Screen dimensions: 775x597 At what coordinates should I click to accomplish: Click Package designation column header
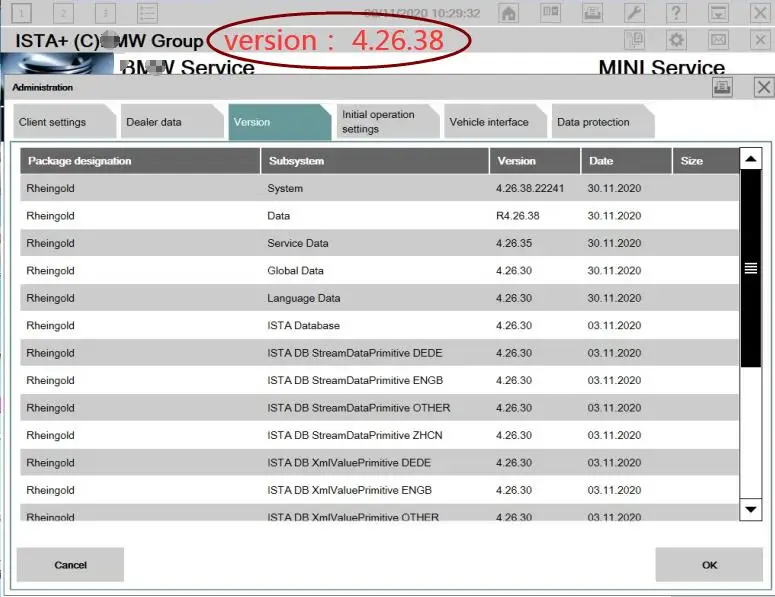(x=140, y=161)
